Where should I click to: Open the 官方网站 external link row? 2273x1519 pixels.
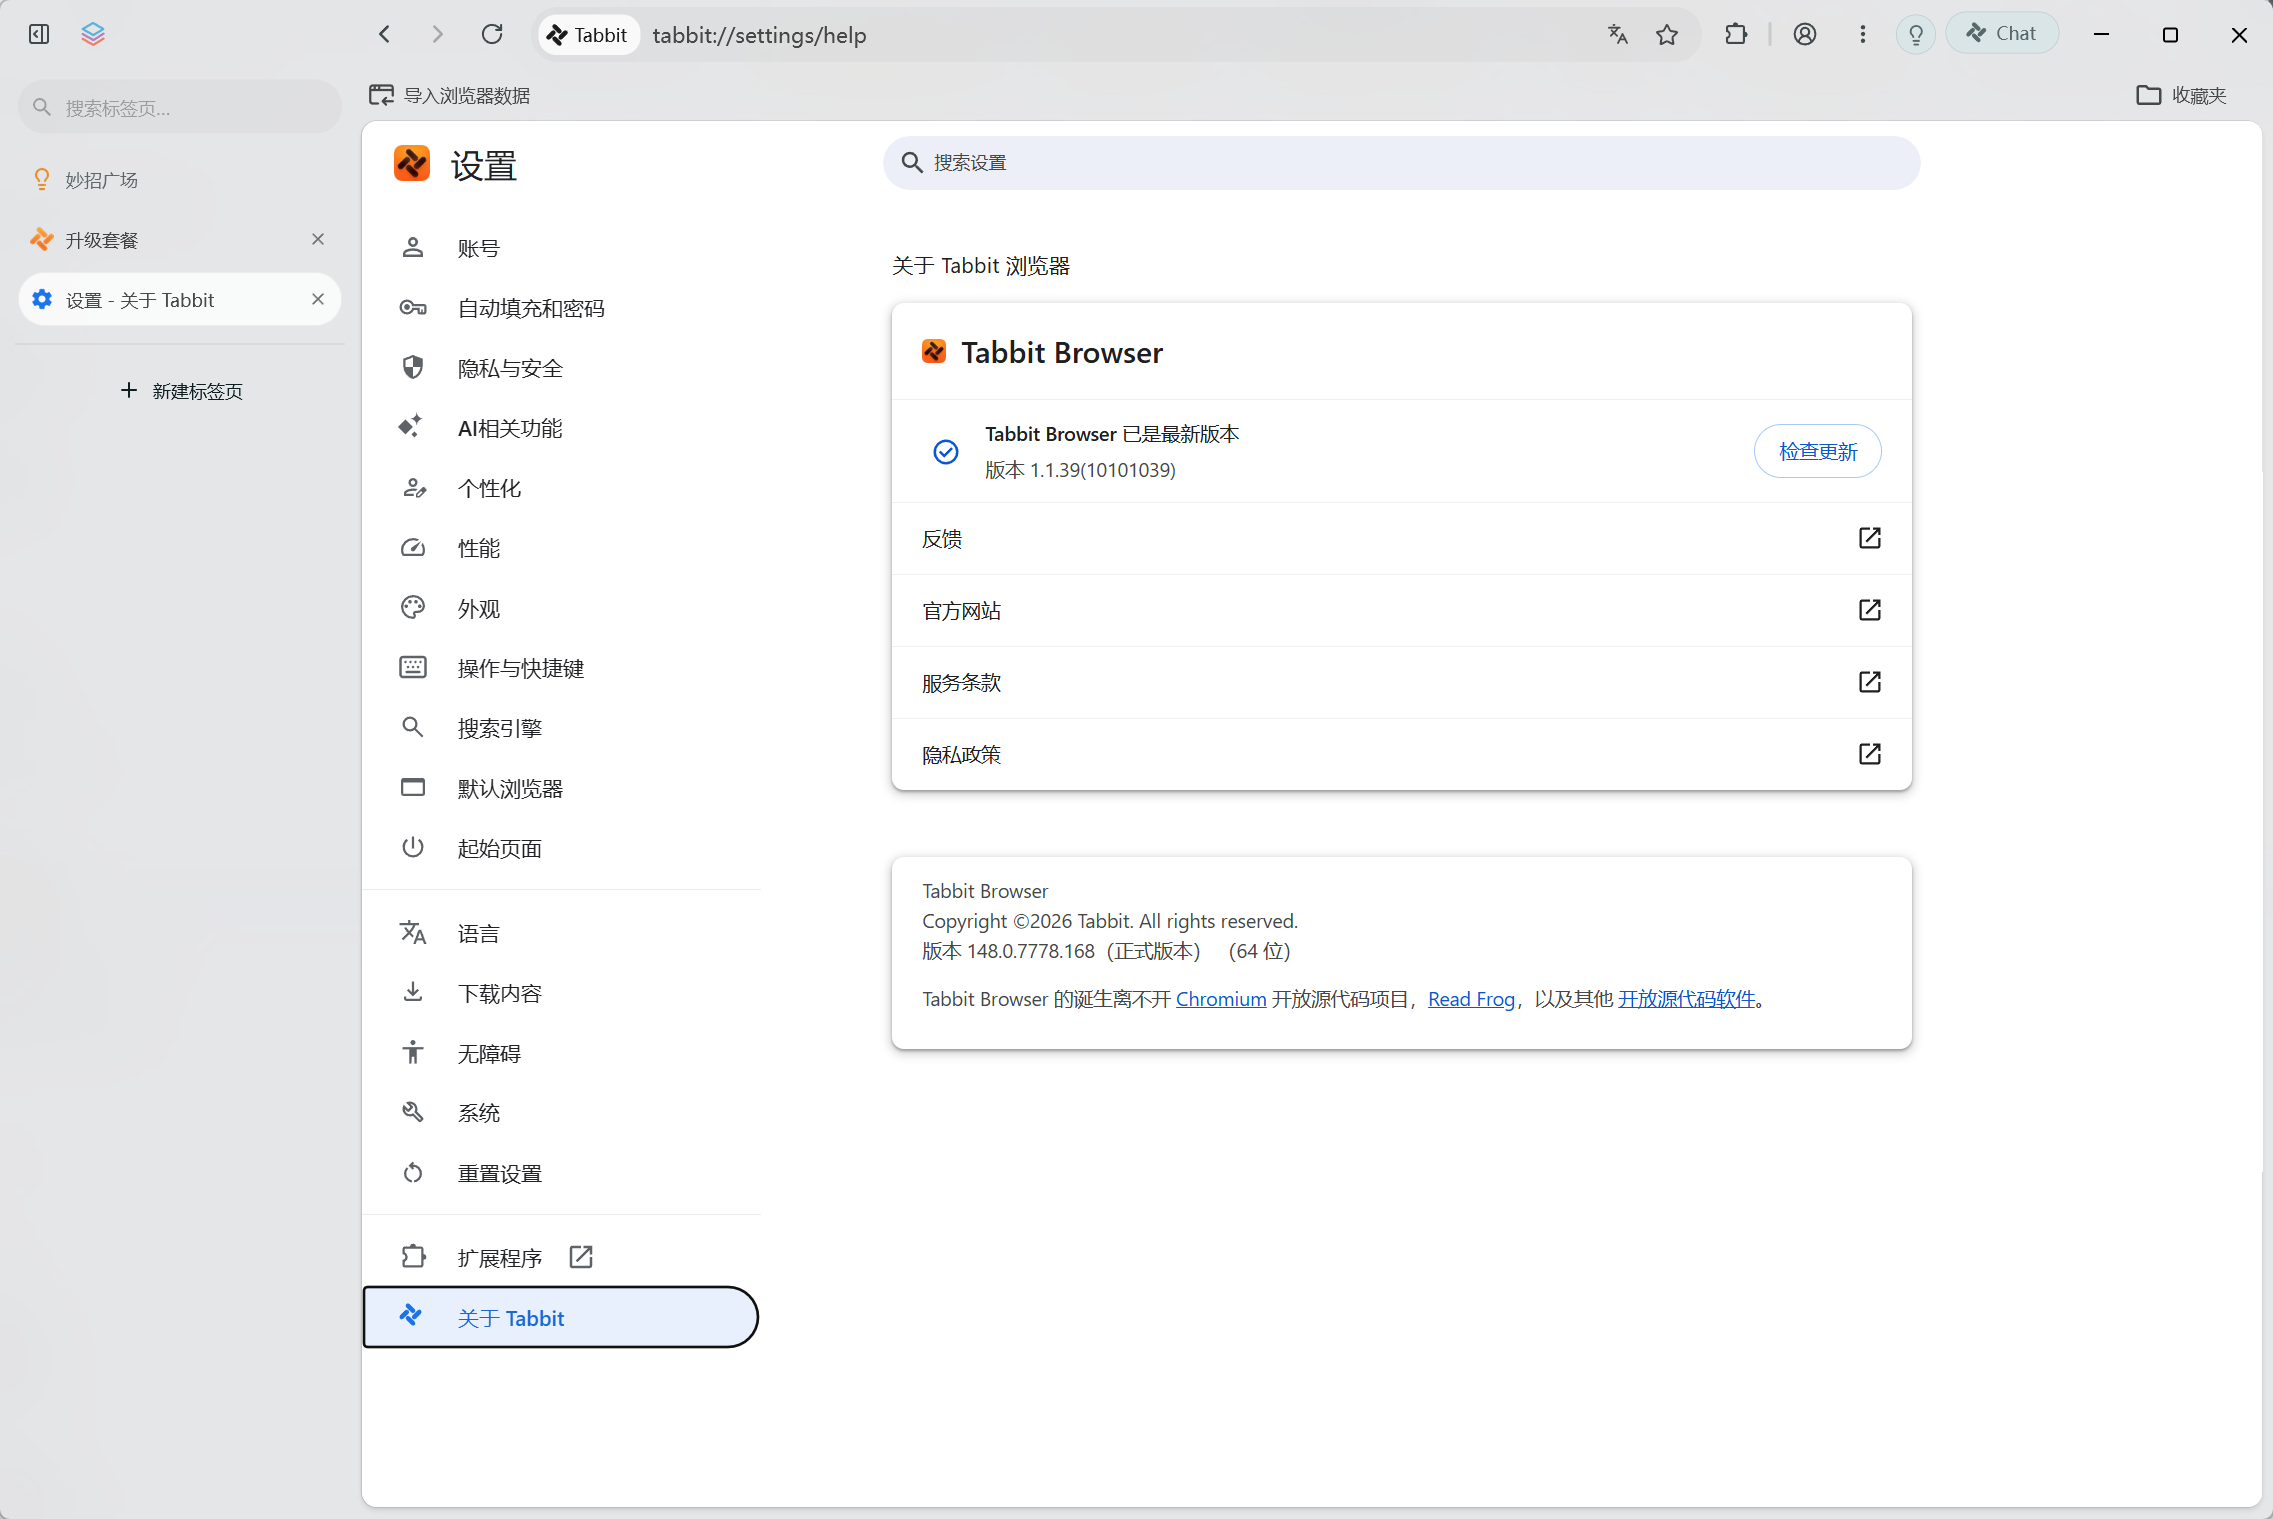(x=1401, y=610)
